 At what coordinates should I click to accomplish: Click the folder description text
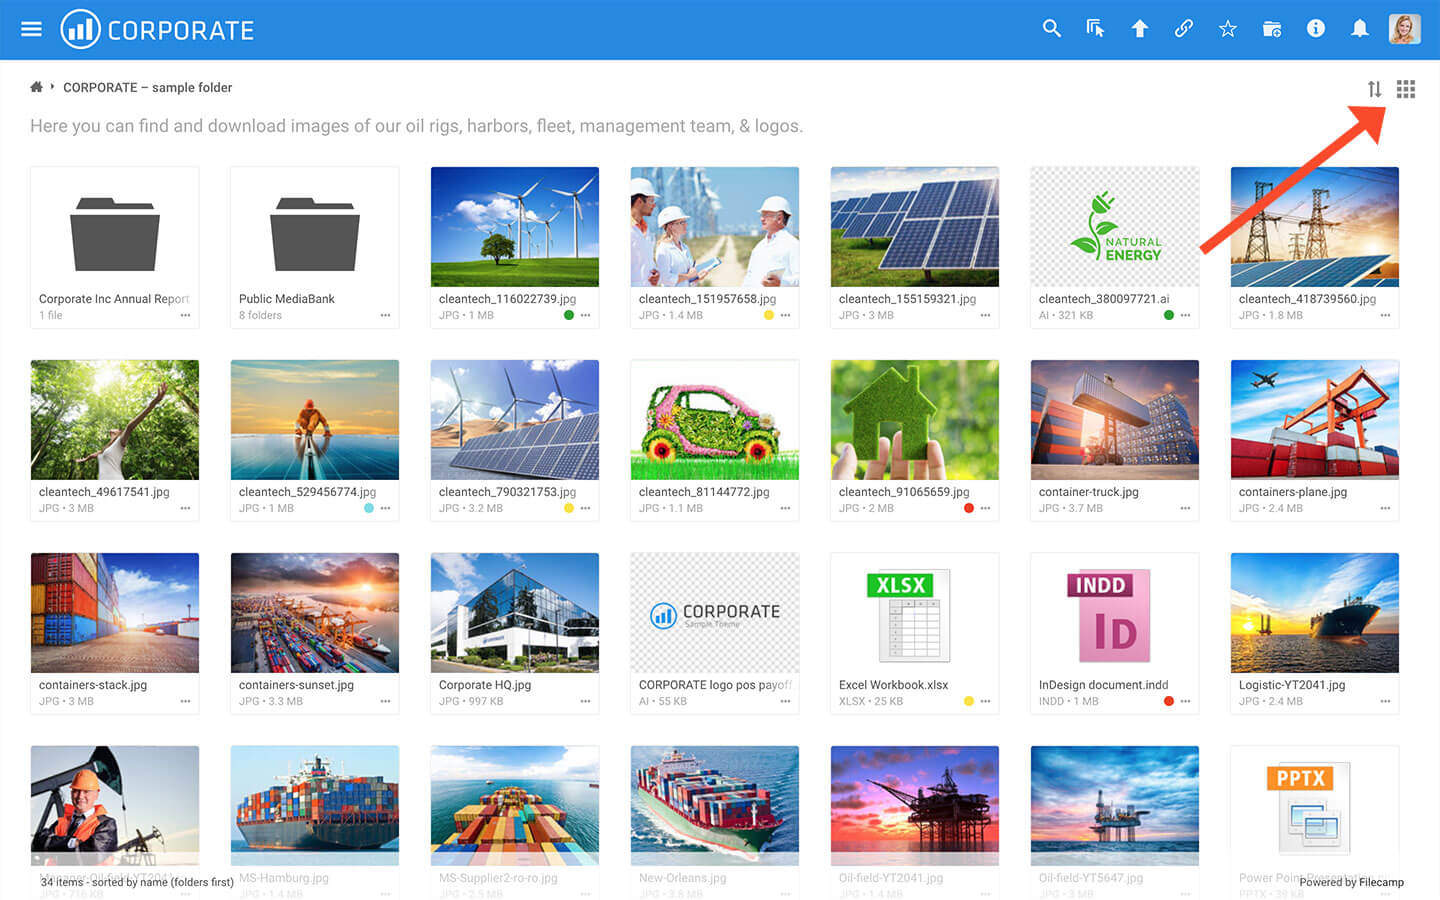(x=416, y=126)
